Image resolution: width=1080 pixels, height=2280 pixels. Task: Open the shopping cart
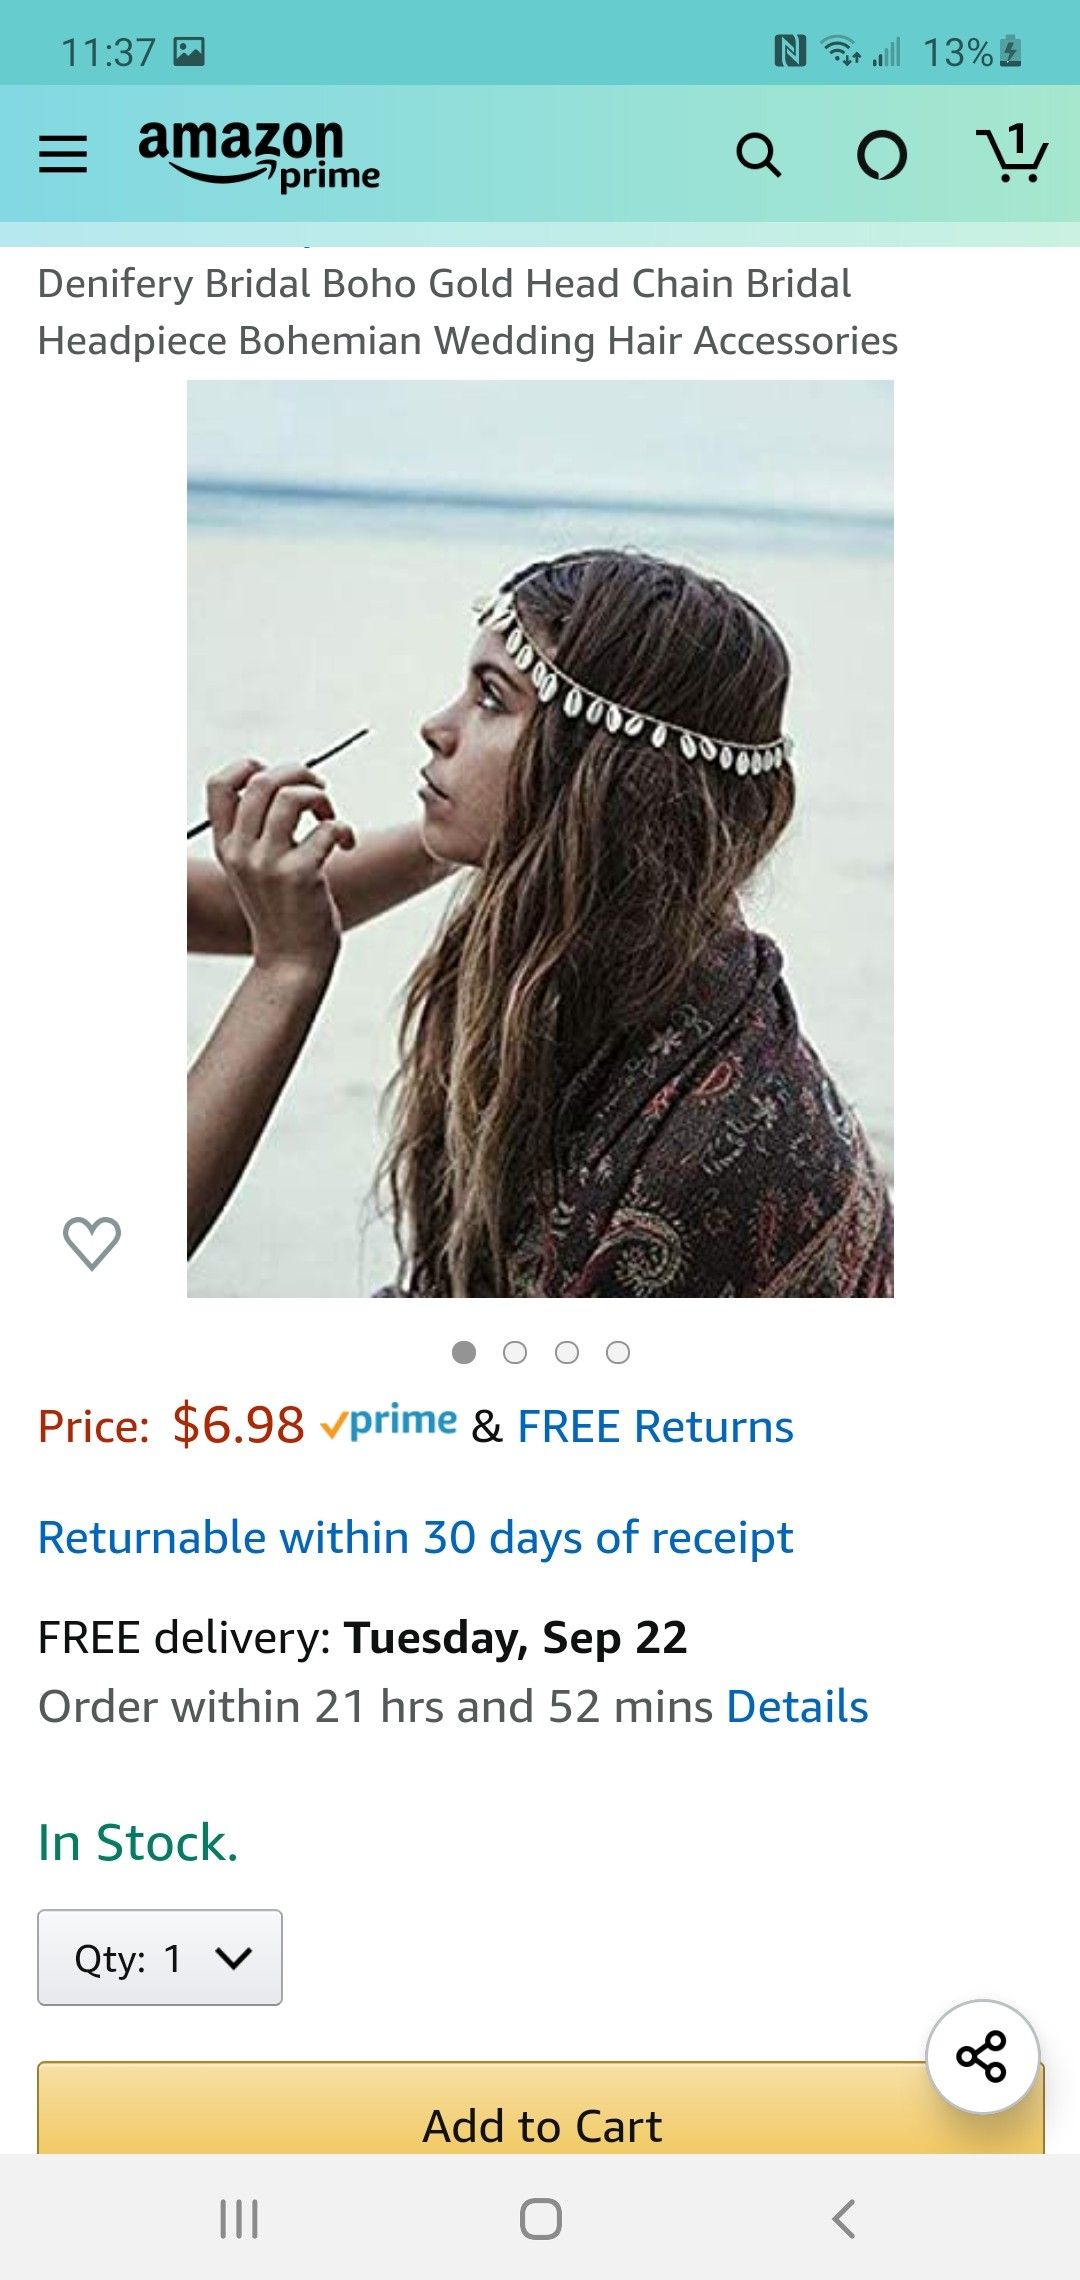[1012, 155]
